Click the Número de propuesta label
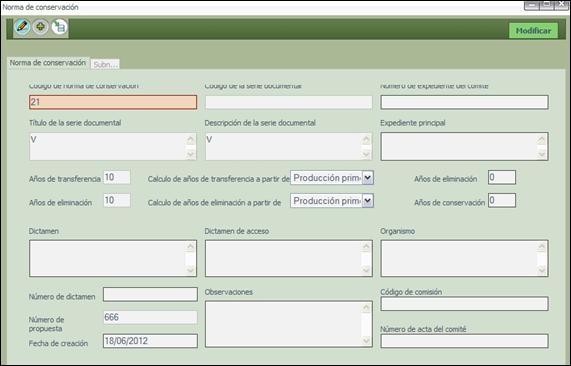Screen dimensions: 571x366 (x=46, y=324)
